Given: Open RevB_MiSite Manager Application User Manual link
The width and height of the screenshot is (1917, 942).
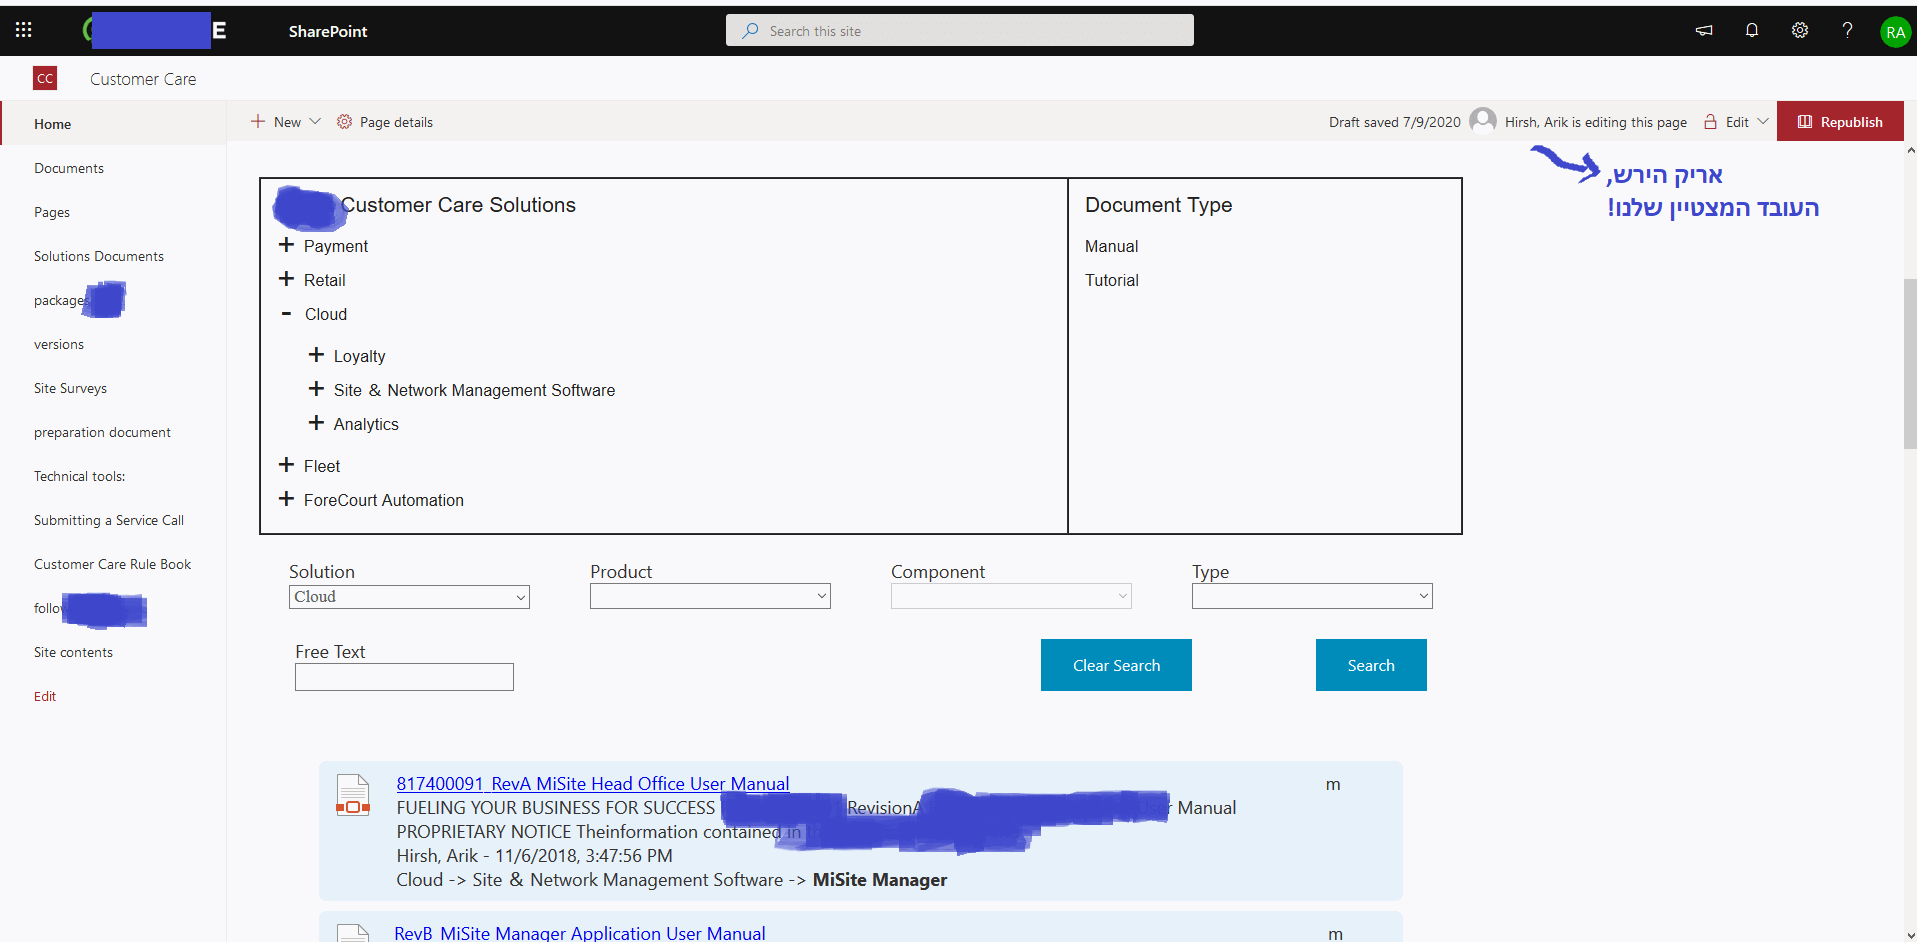Looking at the screenshot, I should (580, 933).
